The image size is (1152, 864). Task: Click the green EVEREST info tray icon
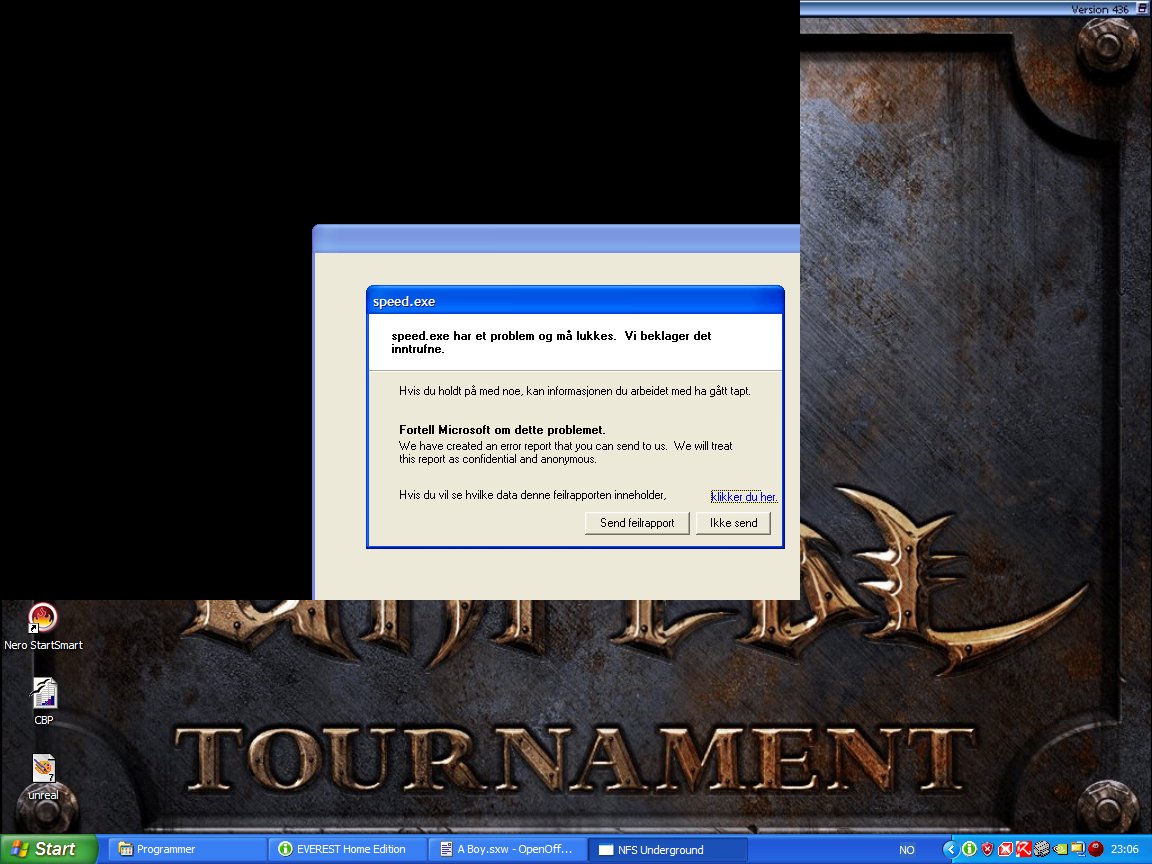(x=970, y=849)
